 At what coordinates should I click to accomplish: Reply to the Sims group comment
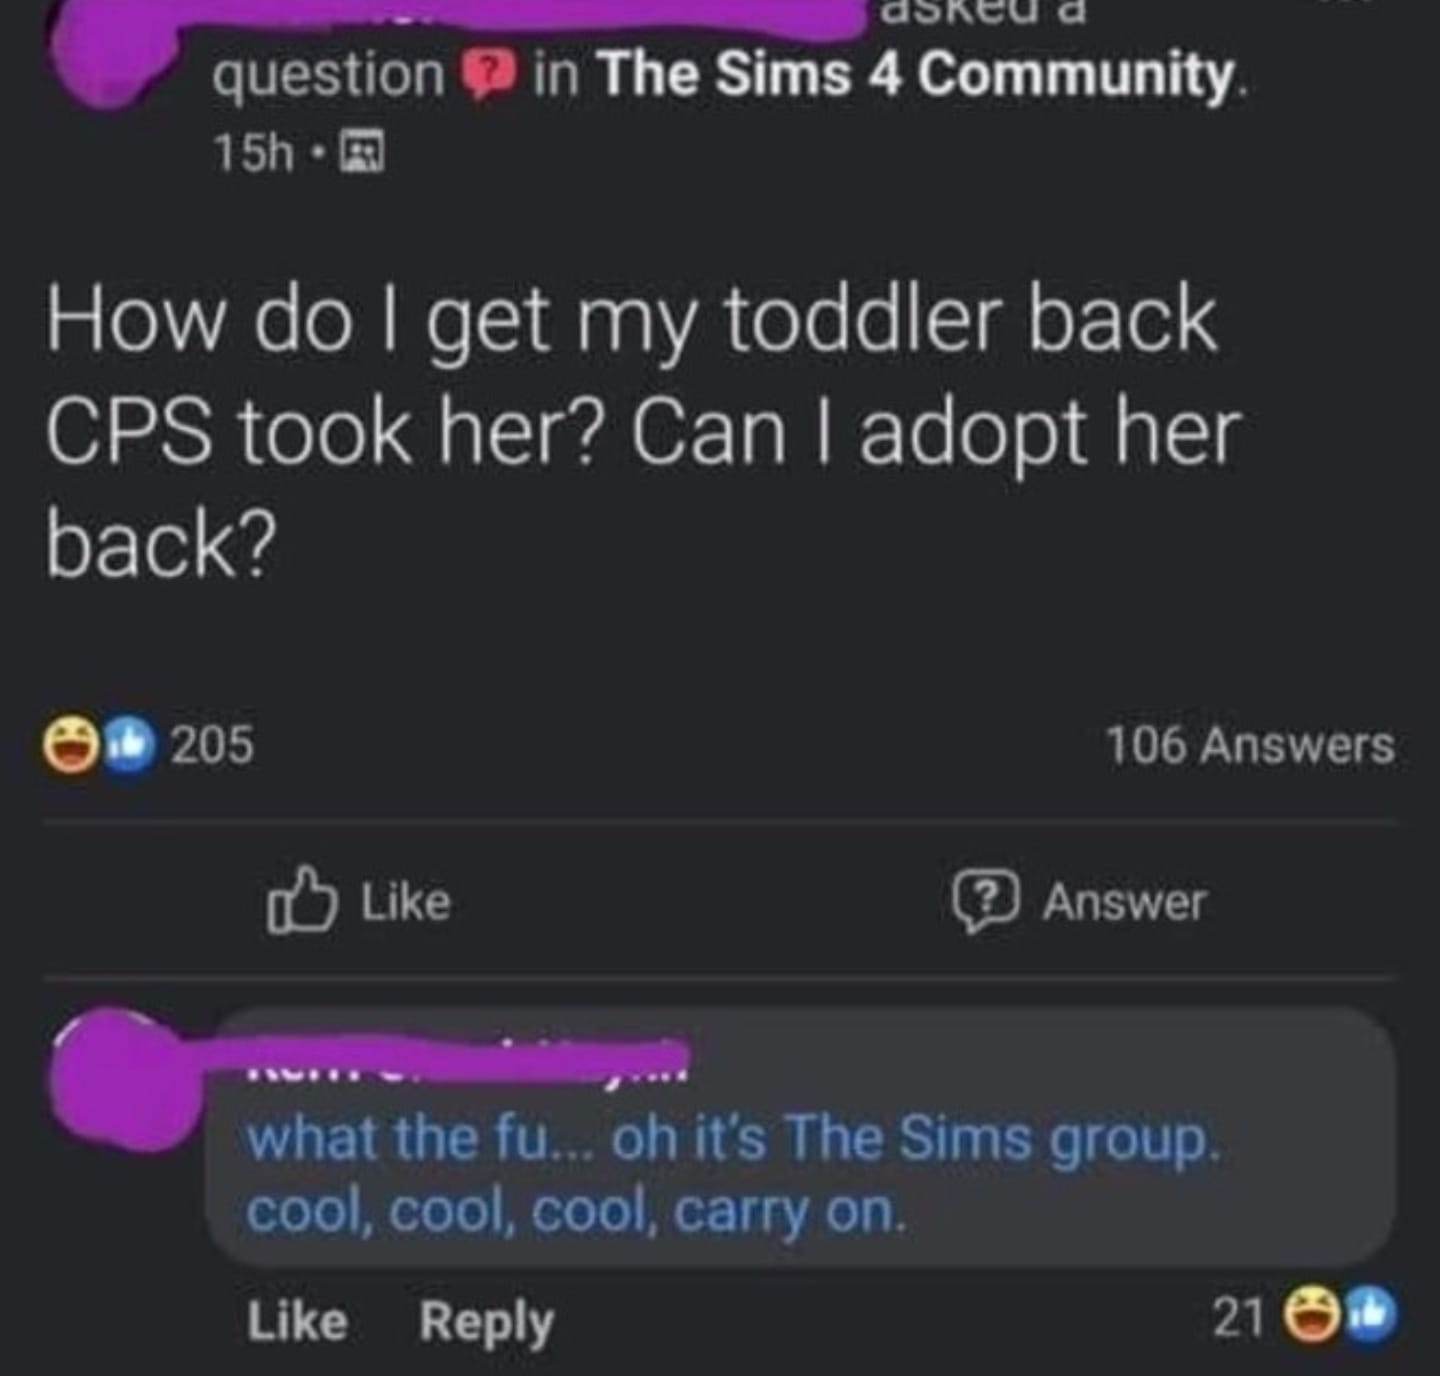[486, 1322]
